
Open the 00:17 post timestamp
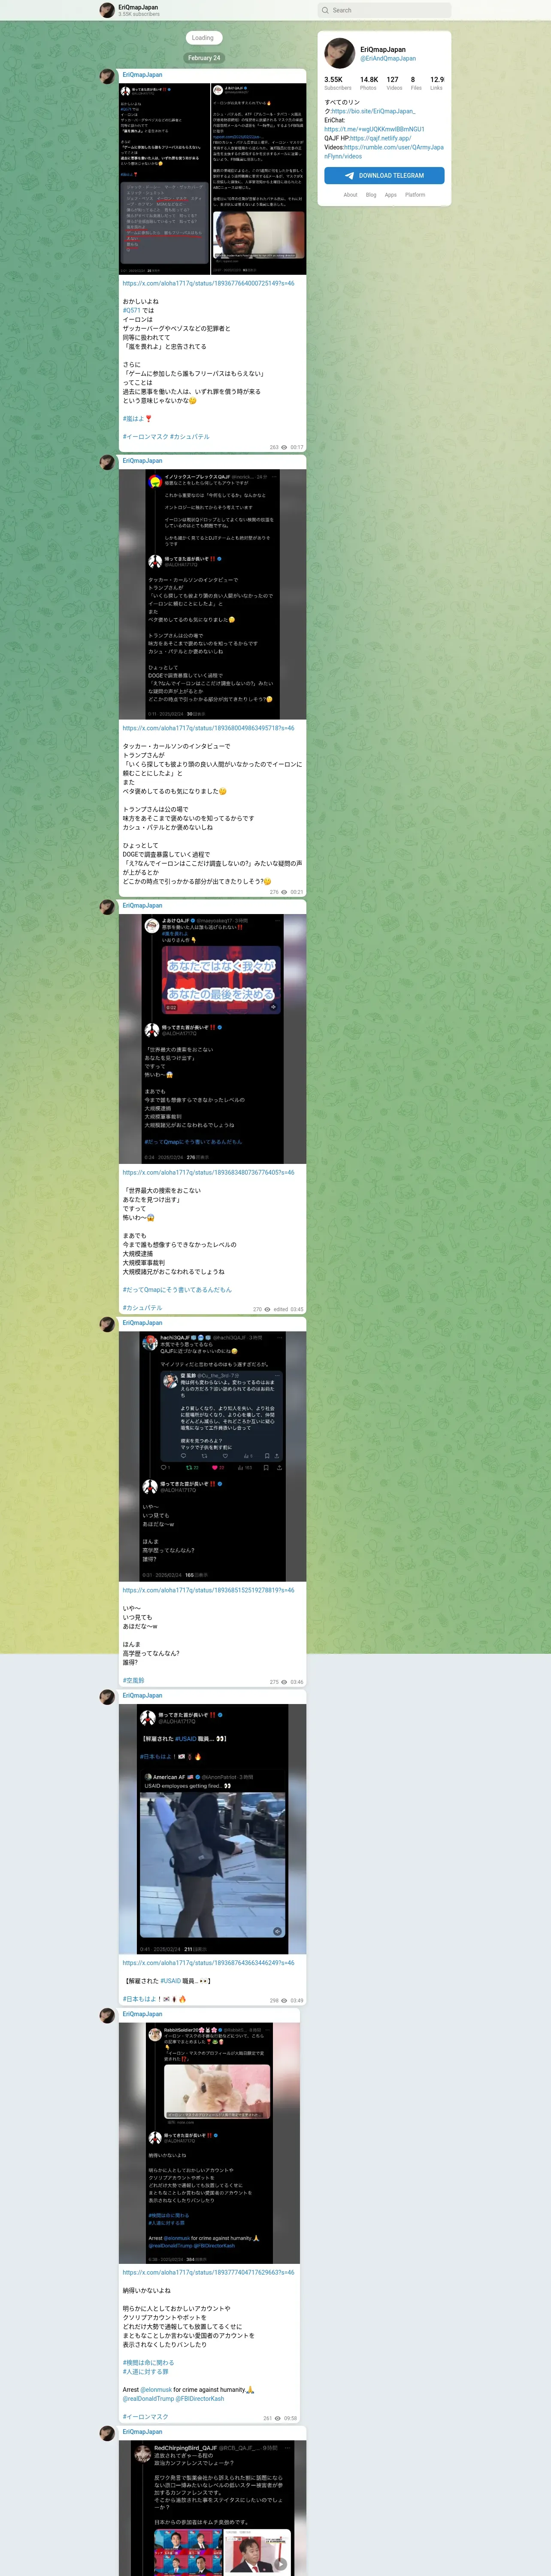pos(297,448)
